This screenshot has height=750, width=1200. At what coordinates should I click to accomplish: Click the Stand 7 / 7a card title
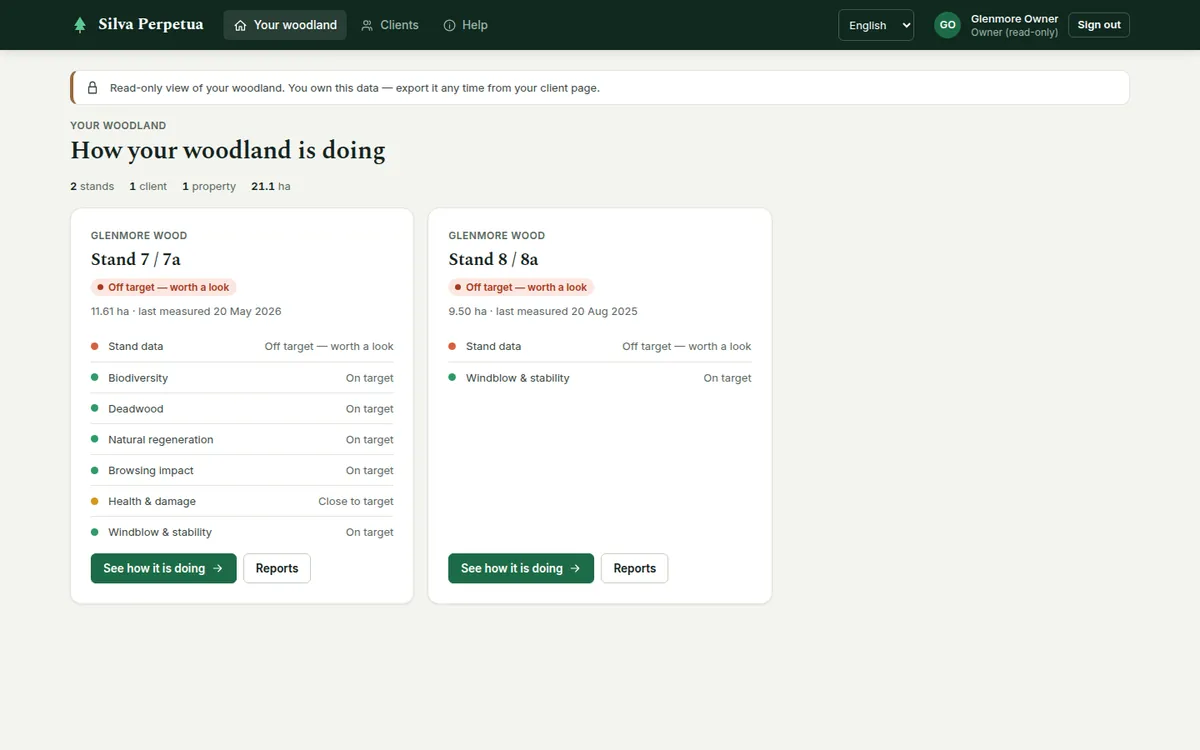tap(136, 259)
